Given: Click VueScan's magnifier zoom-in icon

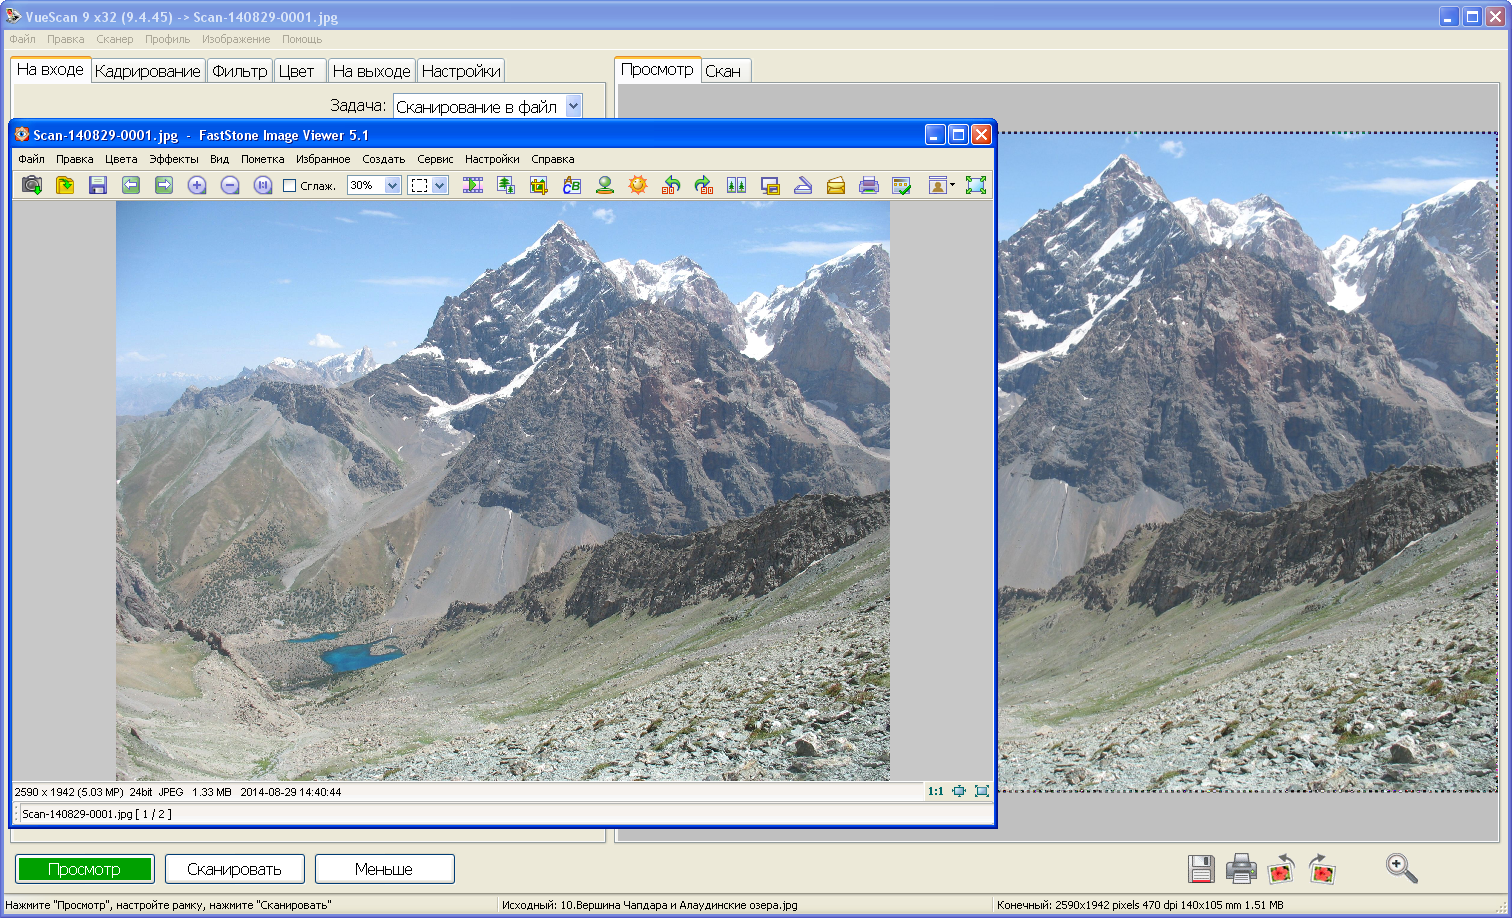Looking at the screenshot, I should 1401,868.
